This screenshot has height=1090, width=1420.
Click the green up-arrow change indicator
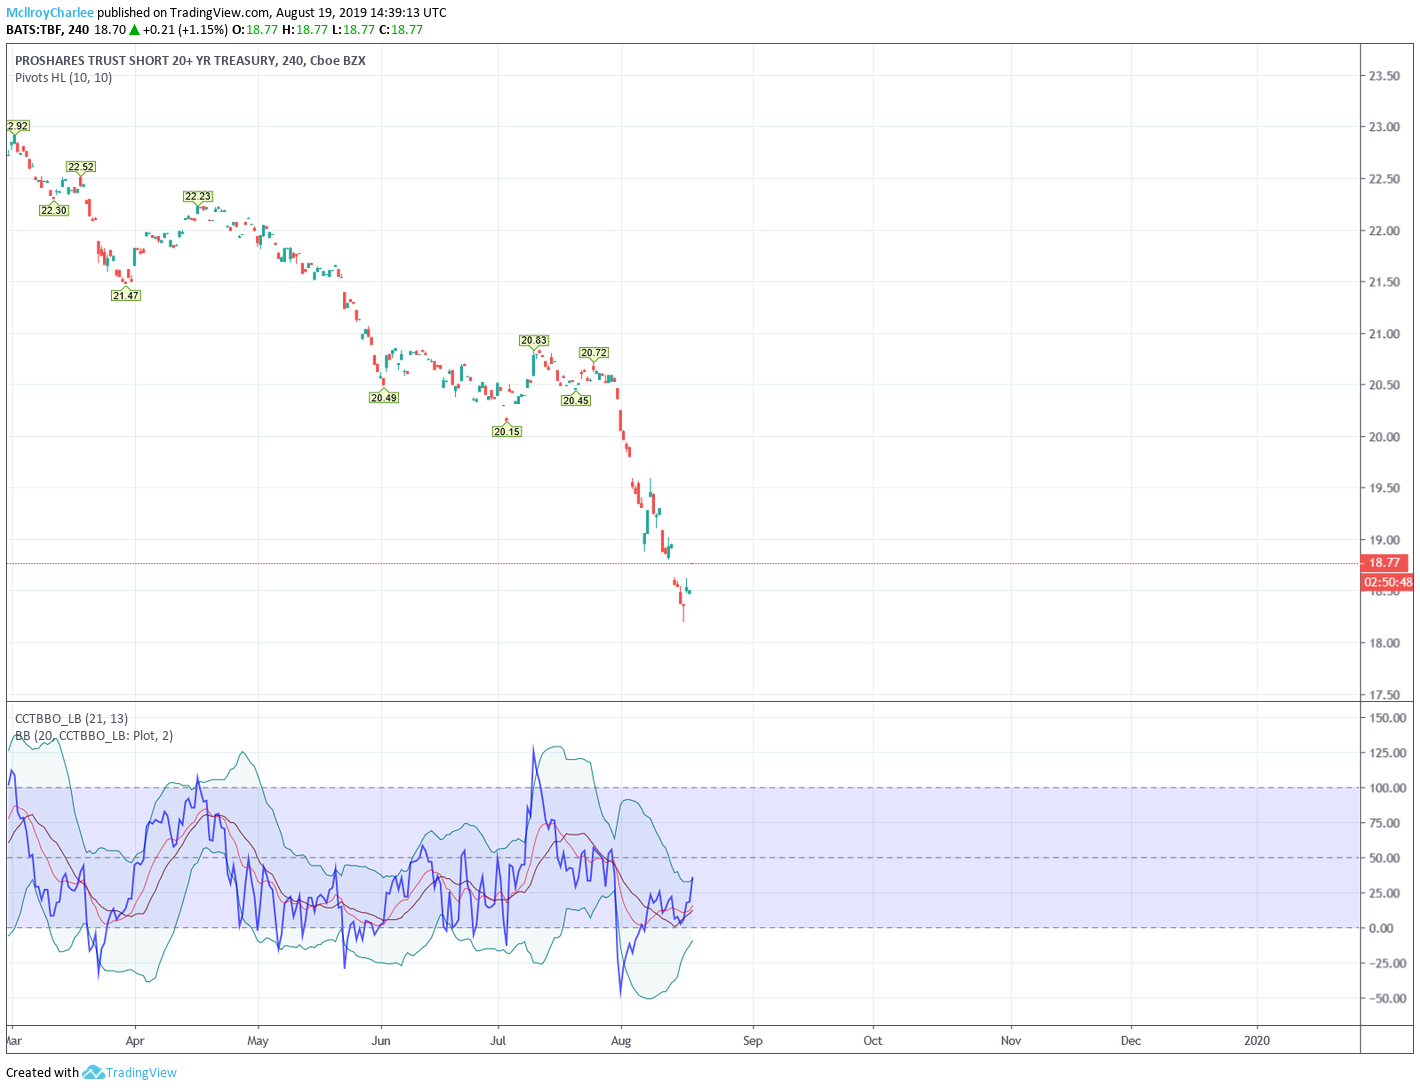click(x=134, y=29)
